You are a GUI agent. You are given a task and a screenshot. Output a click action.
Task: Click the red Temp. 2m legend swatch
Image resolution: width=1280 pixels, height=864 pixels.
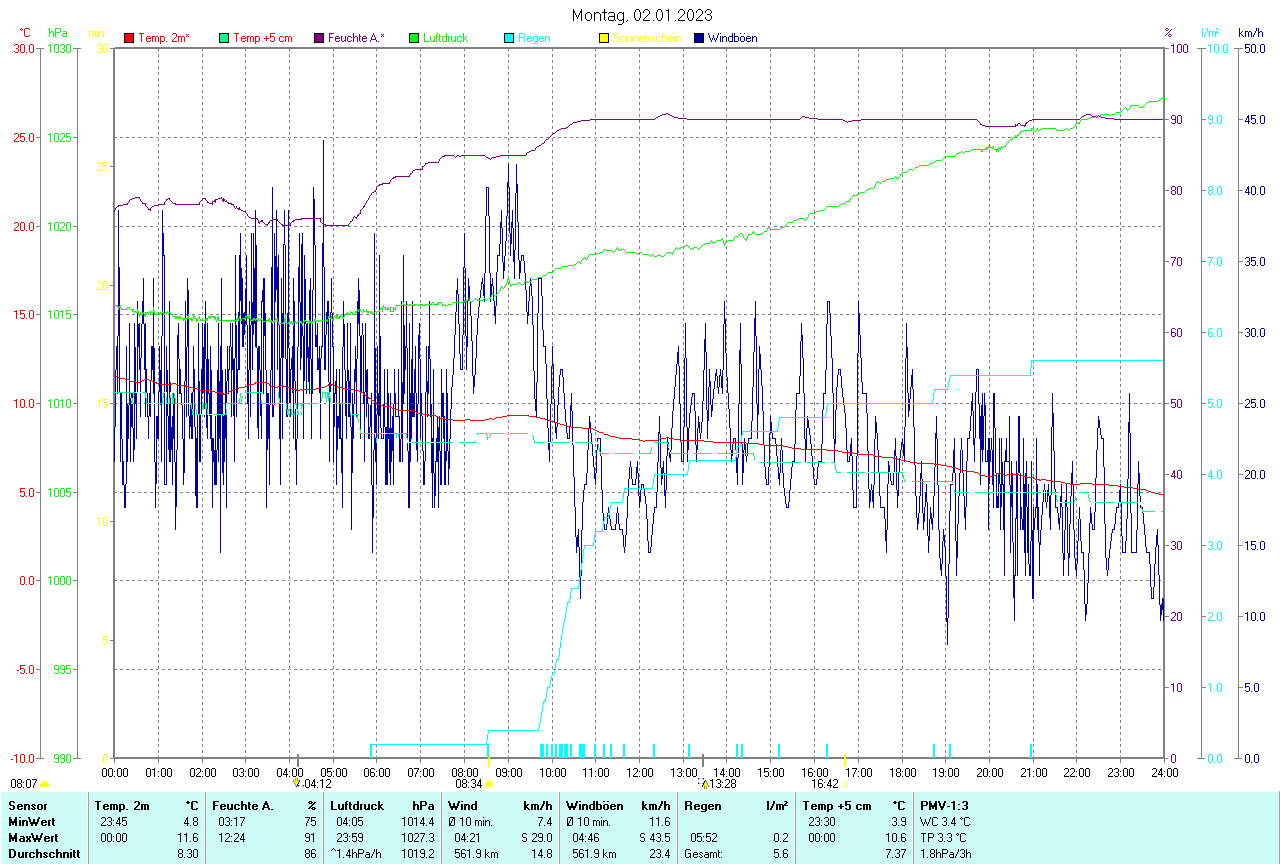[x=129, y=39]
